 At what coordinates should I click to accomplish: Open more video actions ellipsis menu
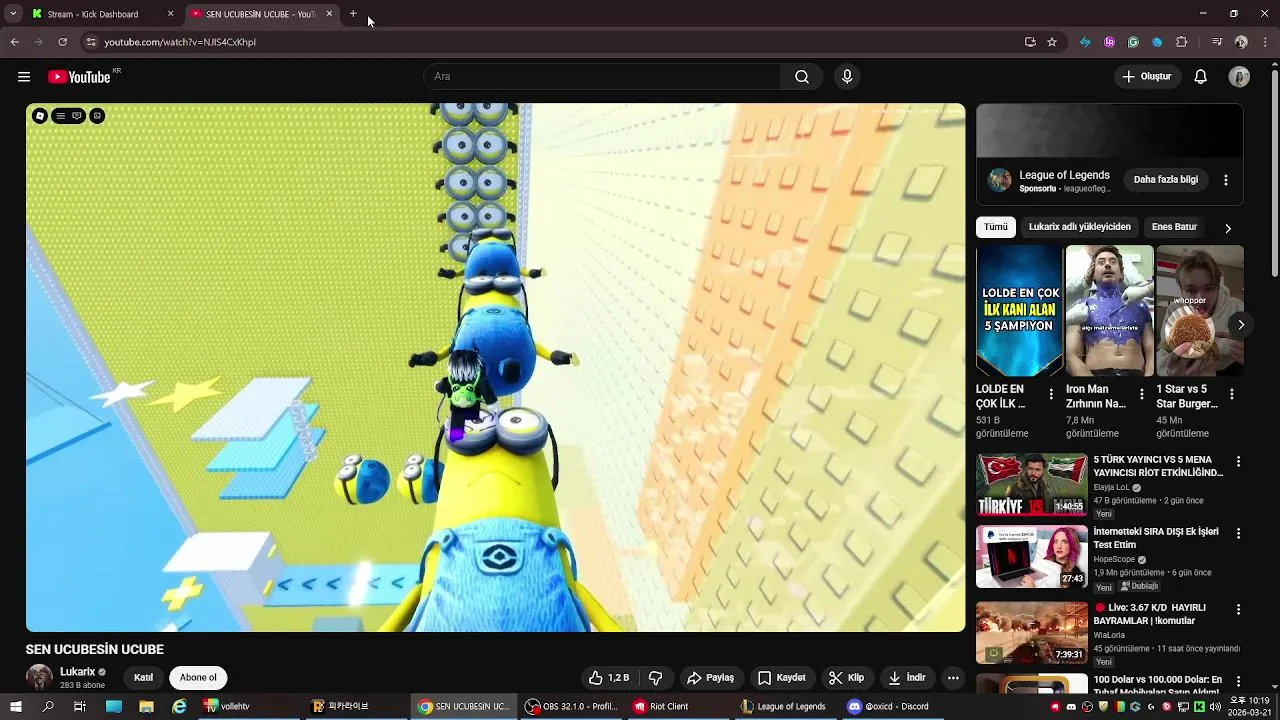point(953,678)
